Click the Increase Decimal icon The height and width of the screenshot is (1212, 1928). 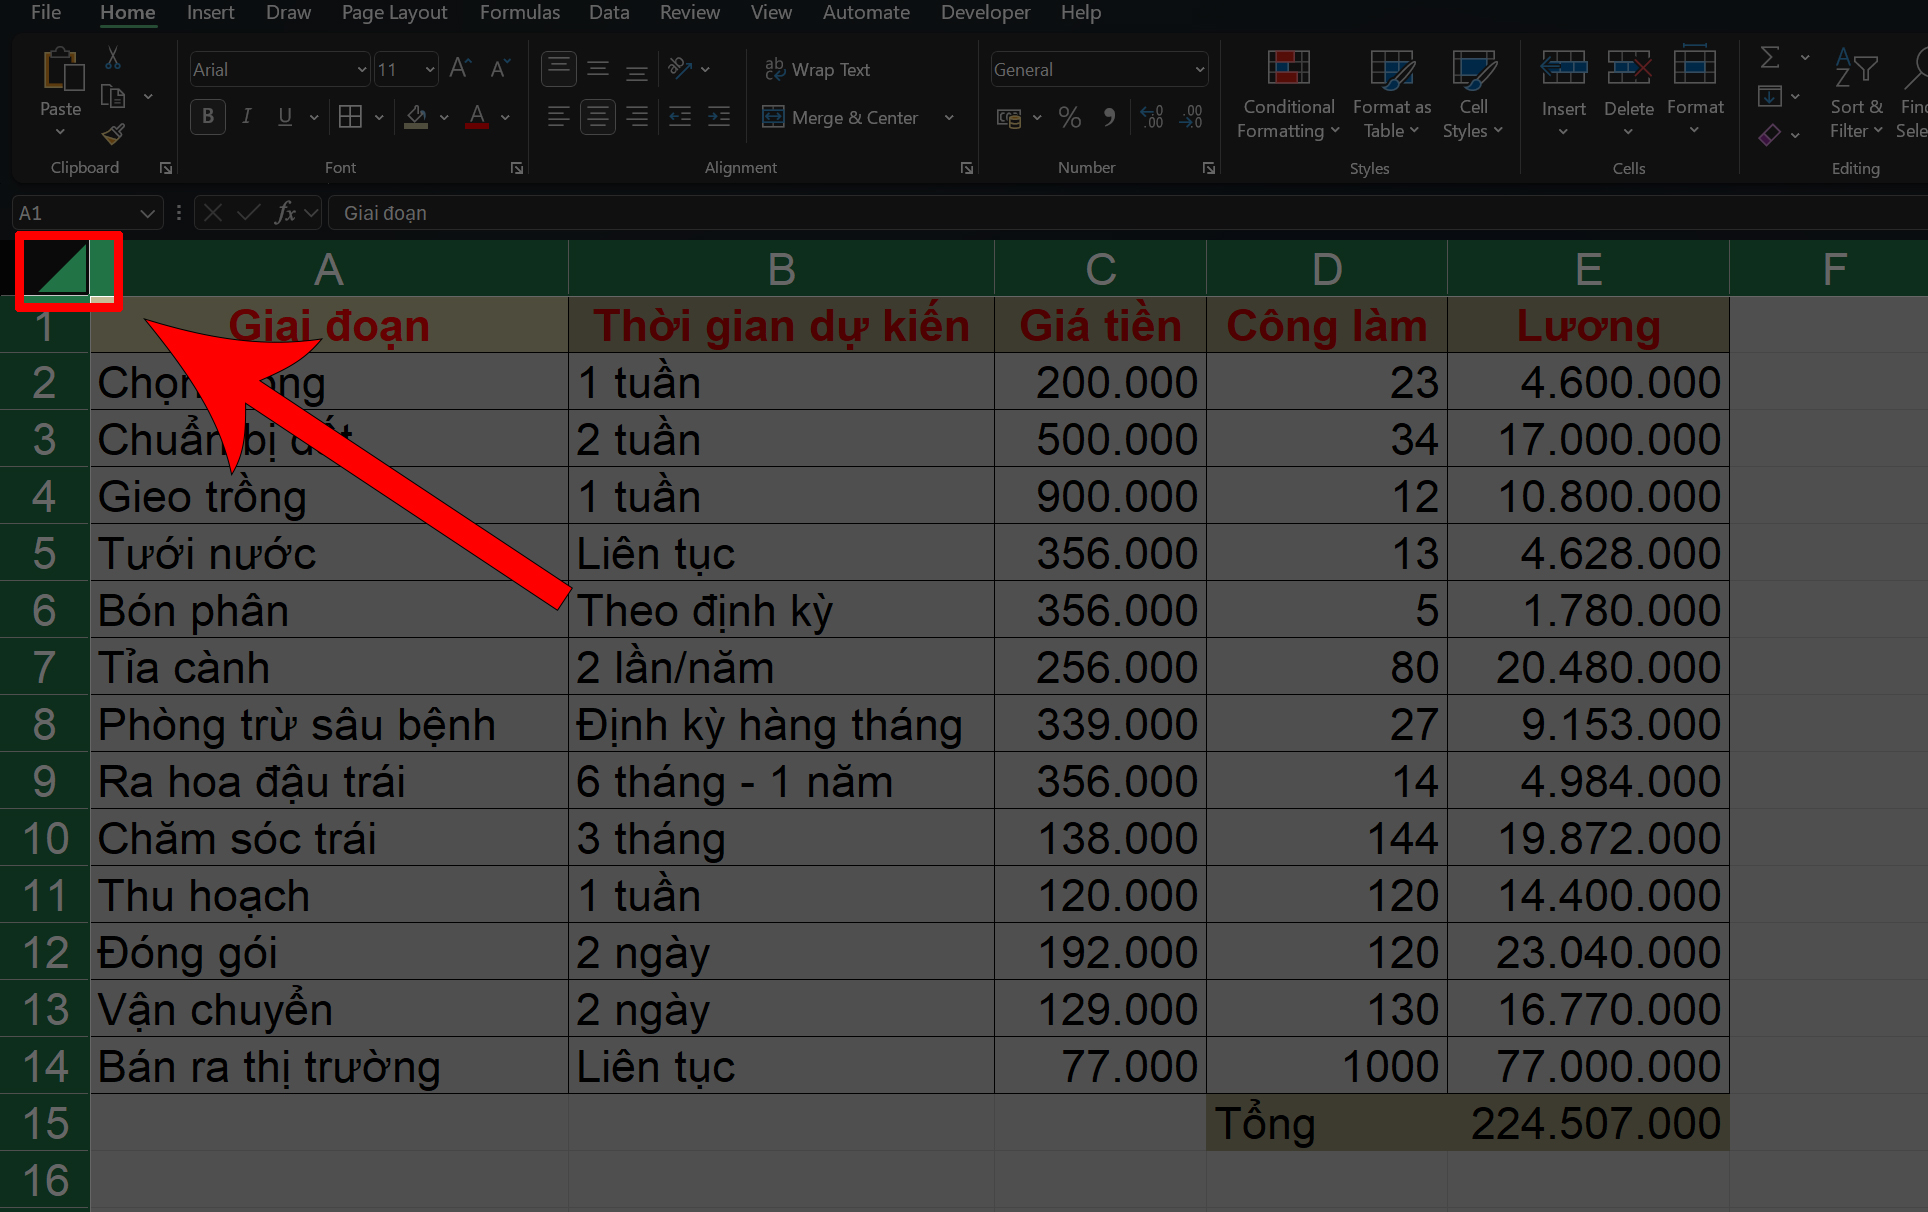(1152, 117)
